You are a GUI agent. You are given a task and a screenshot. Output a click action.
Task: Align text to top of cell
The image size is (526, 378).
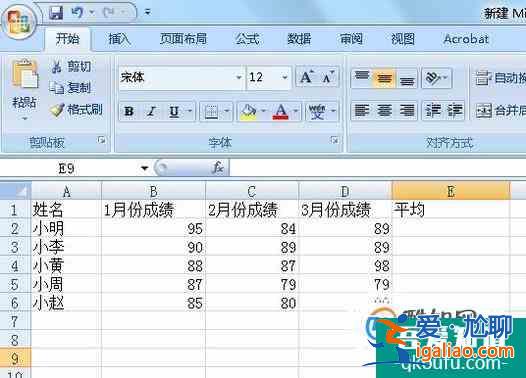click(362, 77)
